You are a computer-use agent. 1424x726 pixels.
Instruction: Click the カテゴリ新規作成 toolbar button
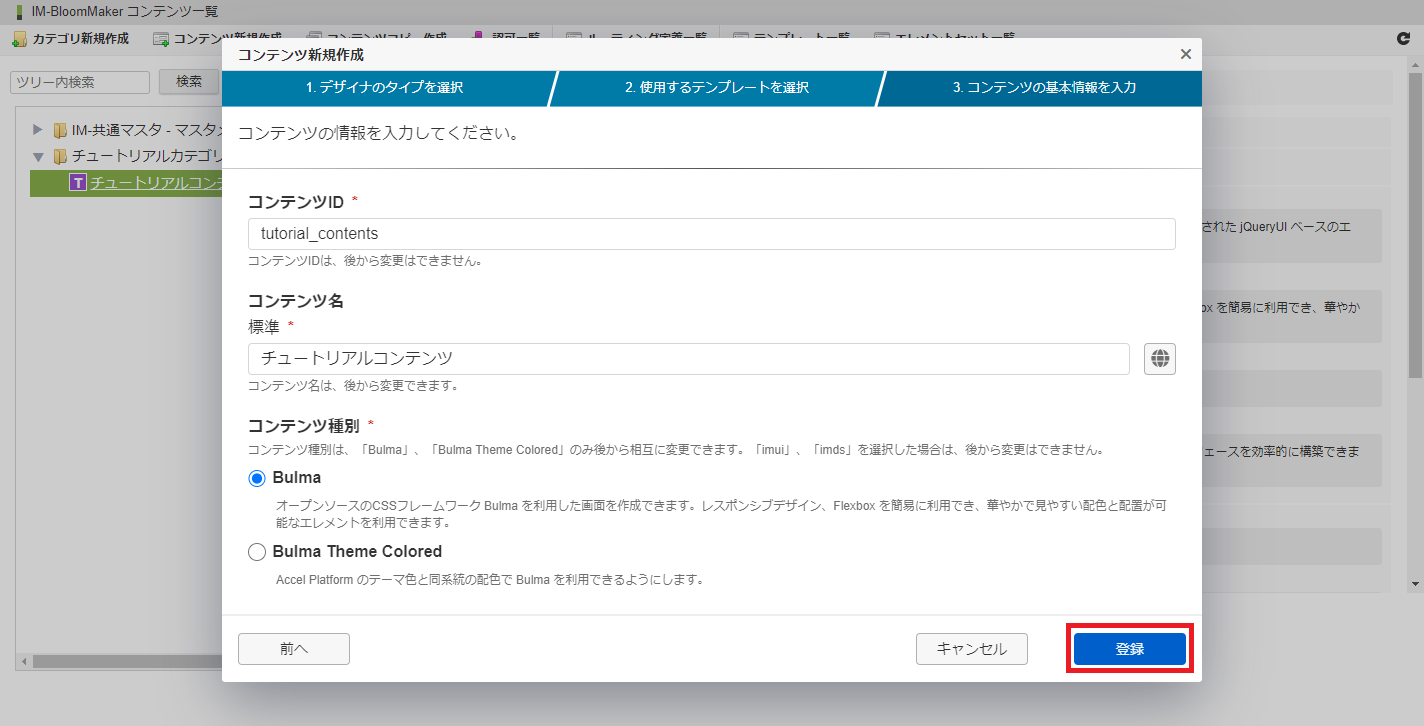(70, 38)
